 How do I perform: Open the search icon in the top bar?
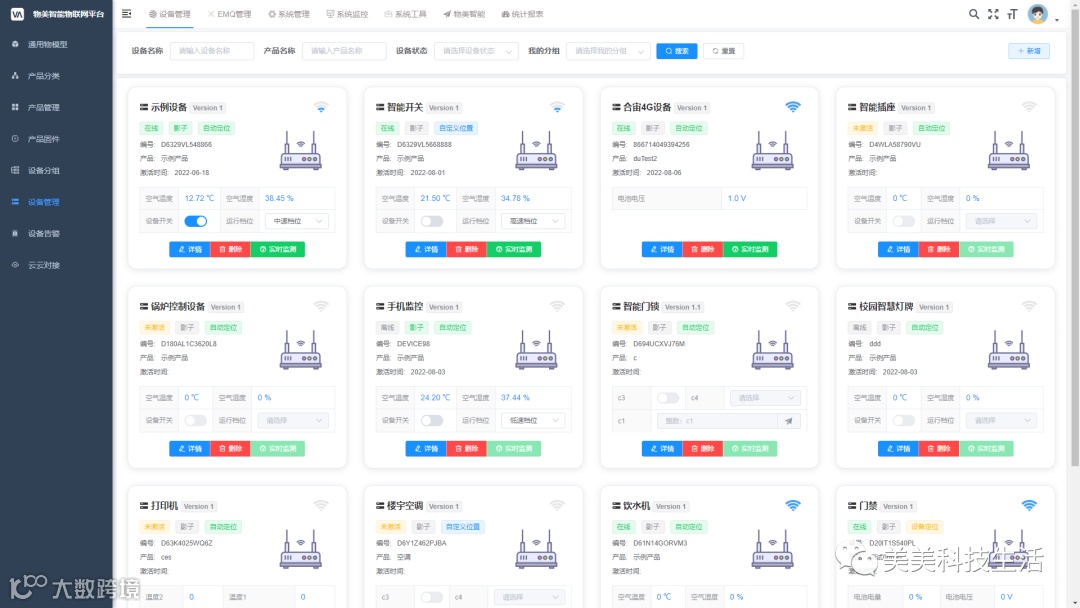coord(973,14)
